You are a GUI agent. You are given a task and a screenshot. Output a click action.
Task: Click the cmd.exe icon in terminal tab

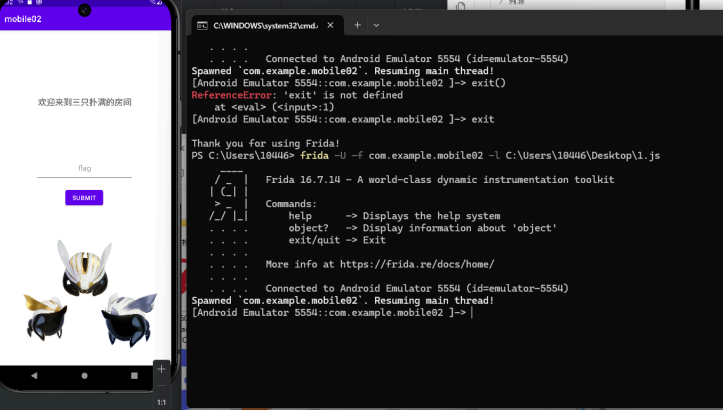[202, 24]
